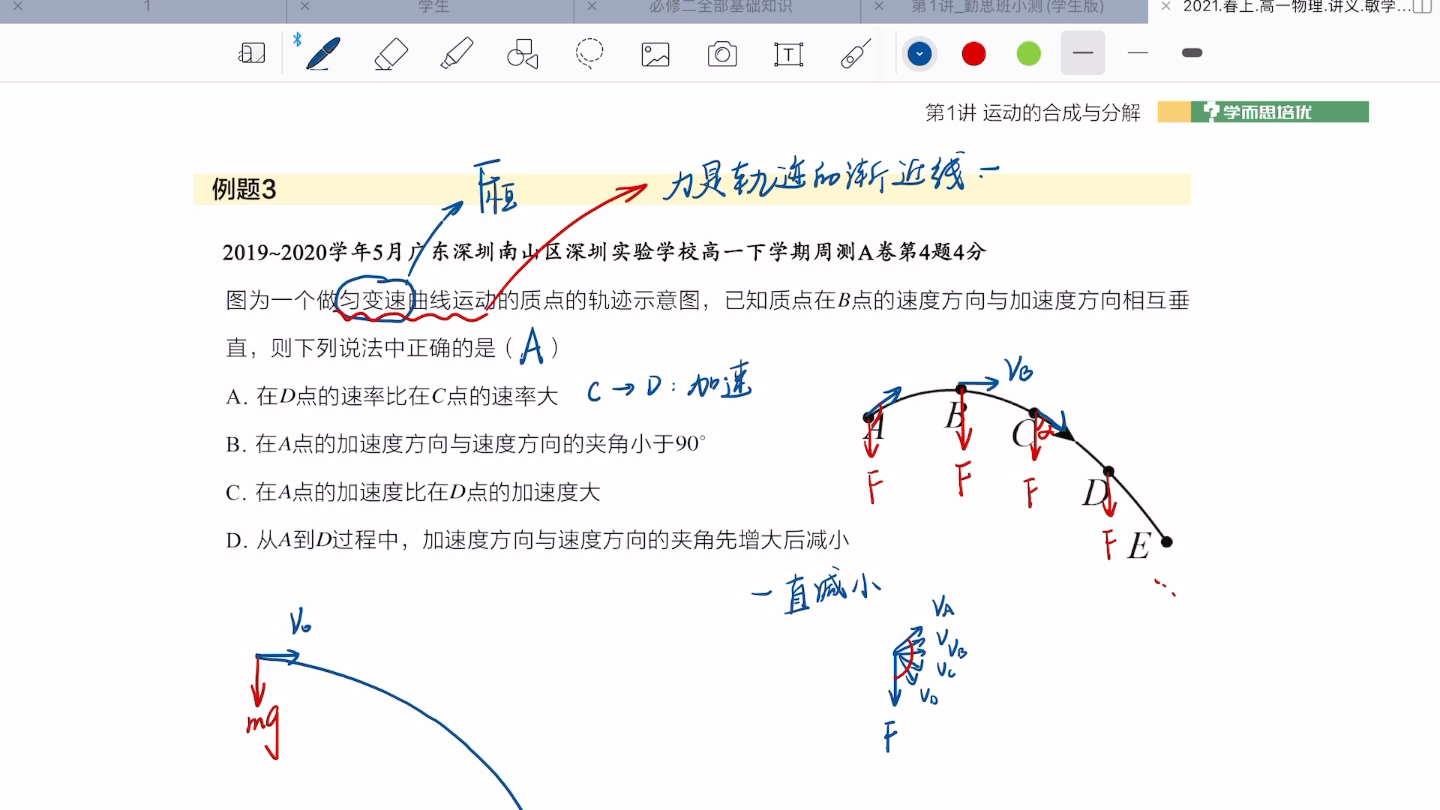Open the split-view icon at tab bar end

[1422, 7]
